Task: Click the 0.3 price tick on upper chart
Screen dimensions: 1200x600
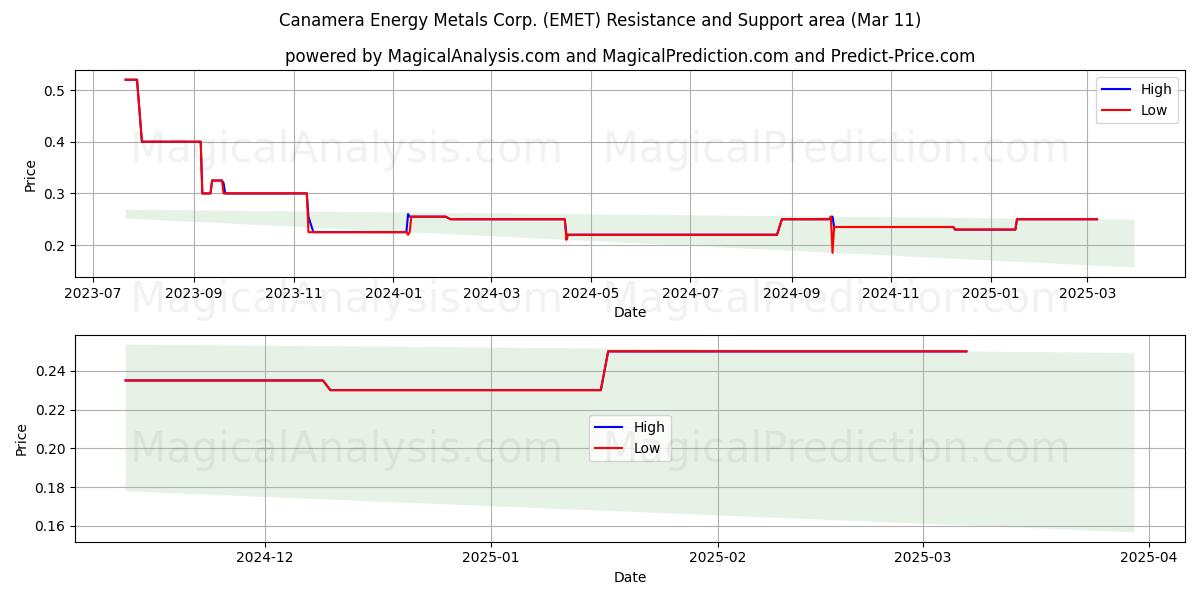Action: click(54, 194)
